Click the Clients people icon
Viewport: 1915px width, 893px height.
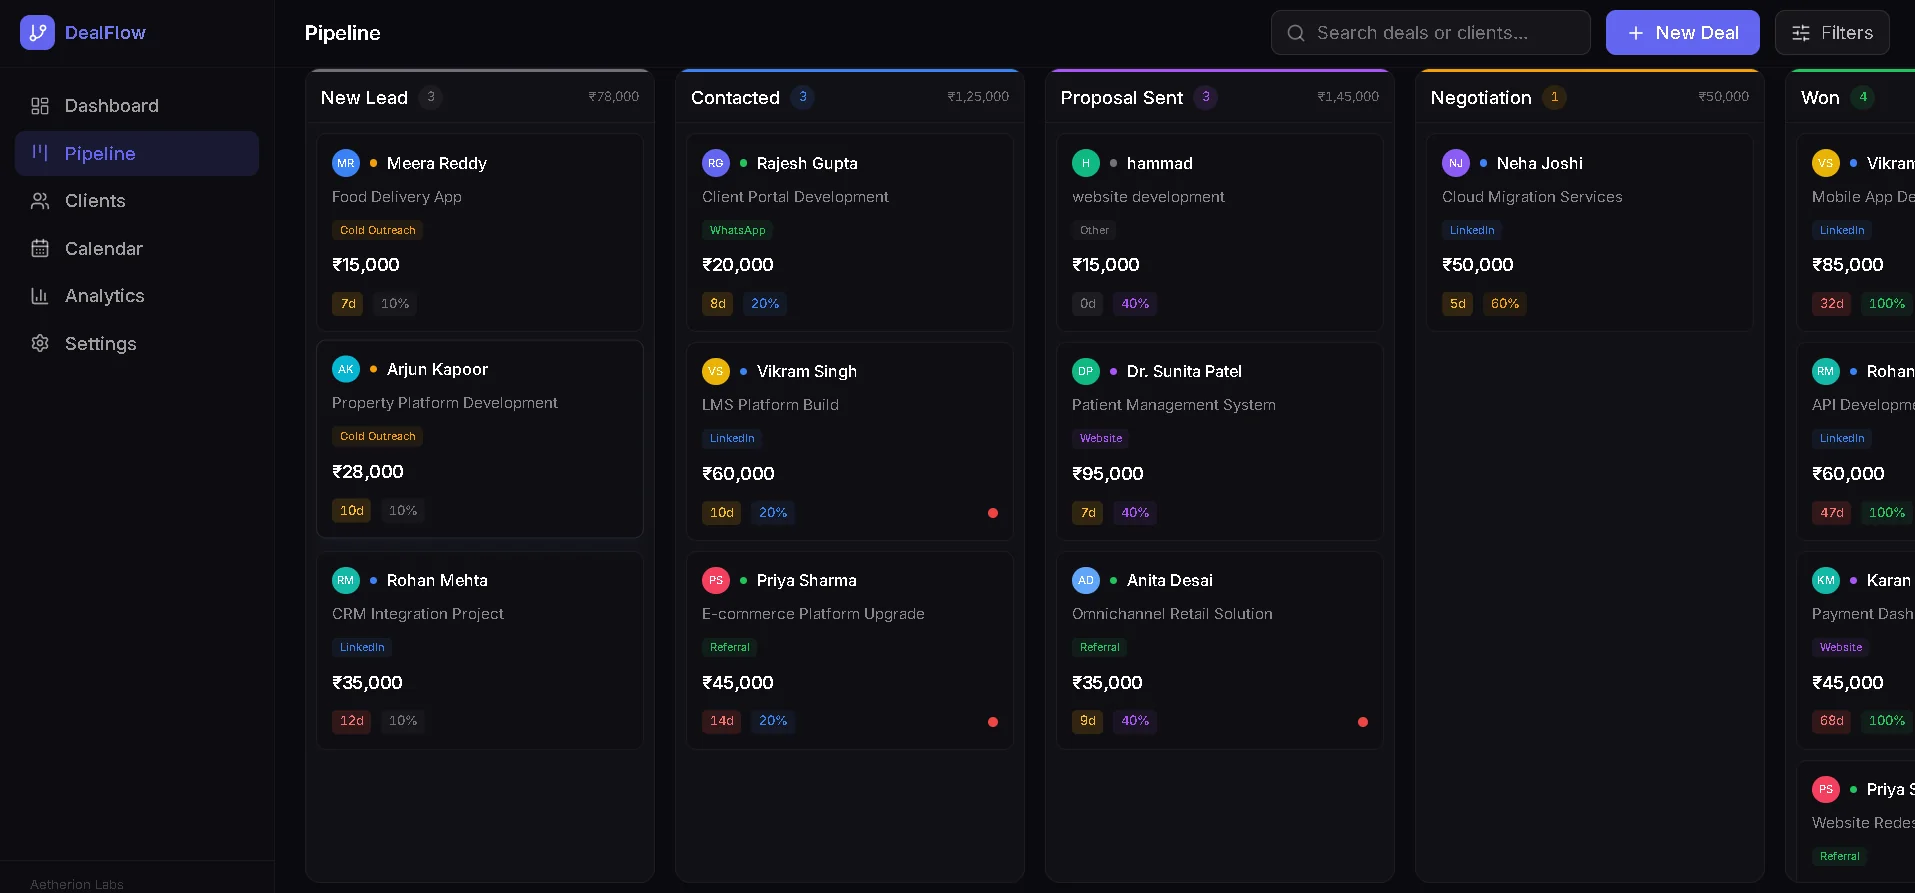(40, 201)
